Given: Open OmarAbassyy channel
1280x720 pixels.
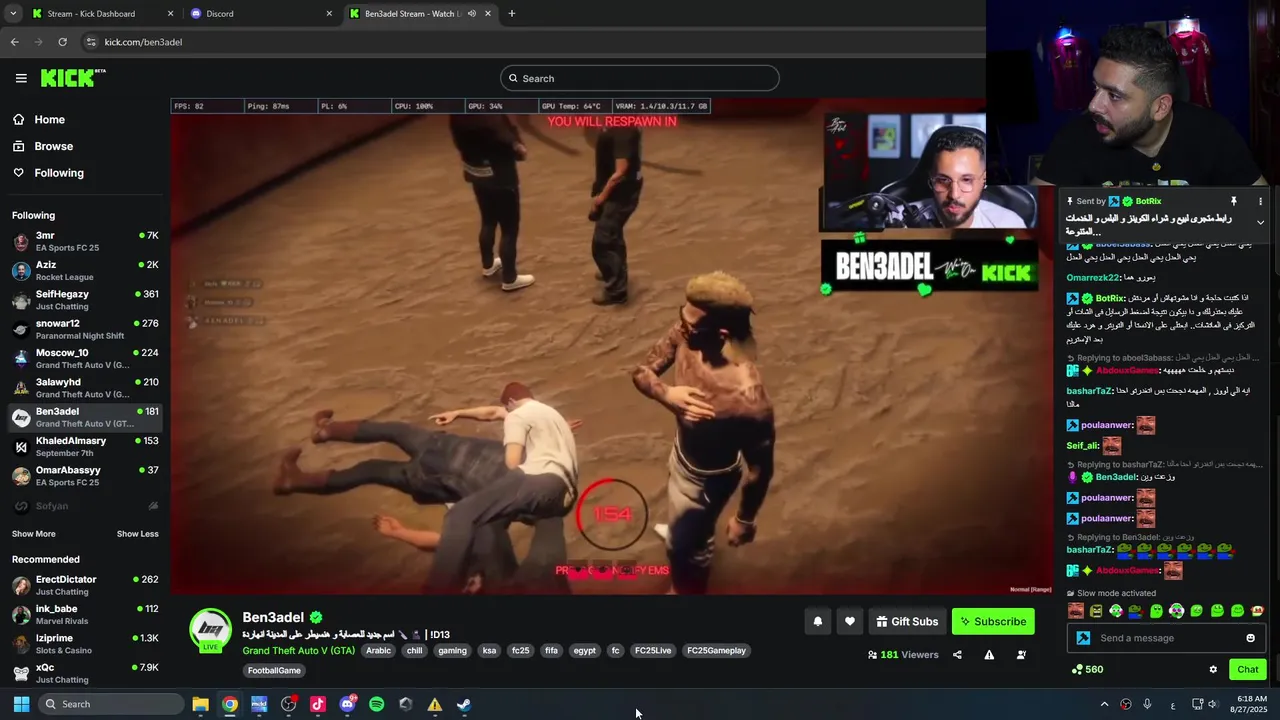Looking at the screenshot, I should pos(85,476).
